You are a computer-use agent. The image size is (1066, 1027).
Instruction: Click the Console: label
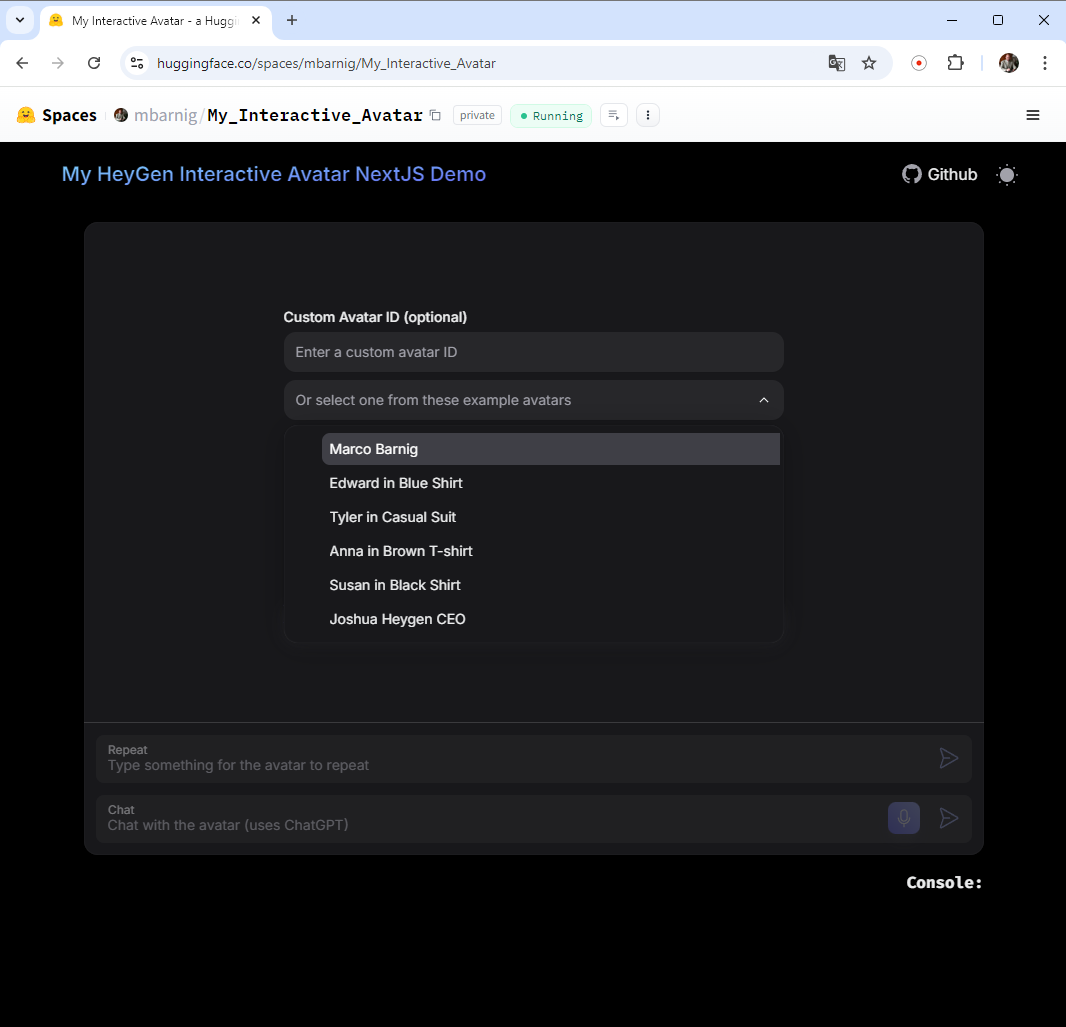coord(944,883)
